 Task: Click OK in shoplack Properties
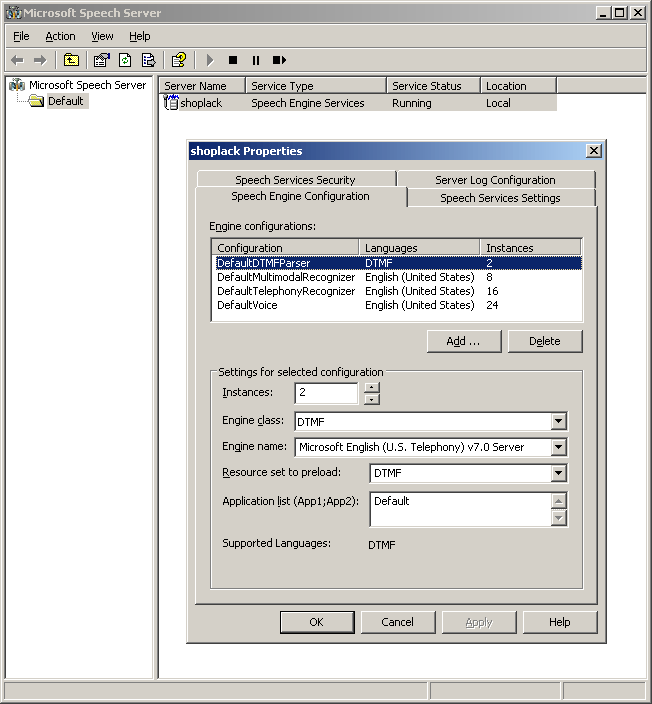click(317, 622)
